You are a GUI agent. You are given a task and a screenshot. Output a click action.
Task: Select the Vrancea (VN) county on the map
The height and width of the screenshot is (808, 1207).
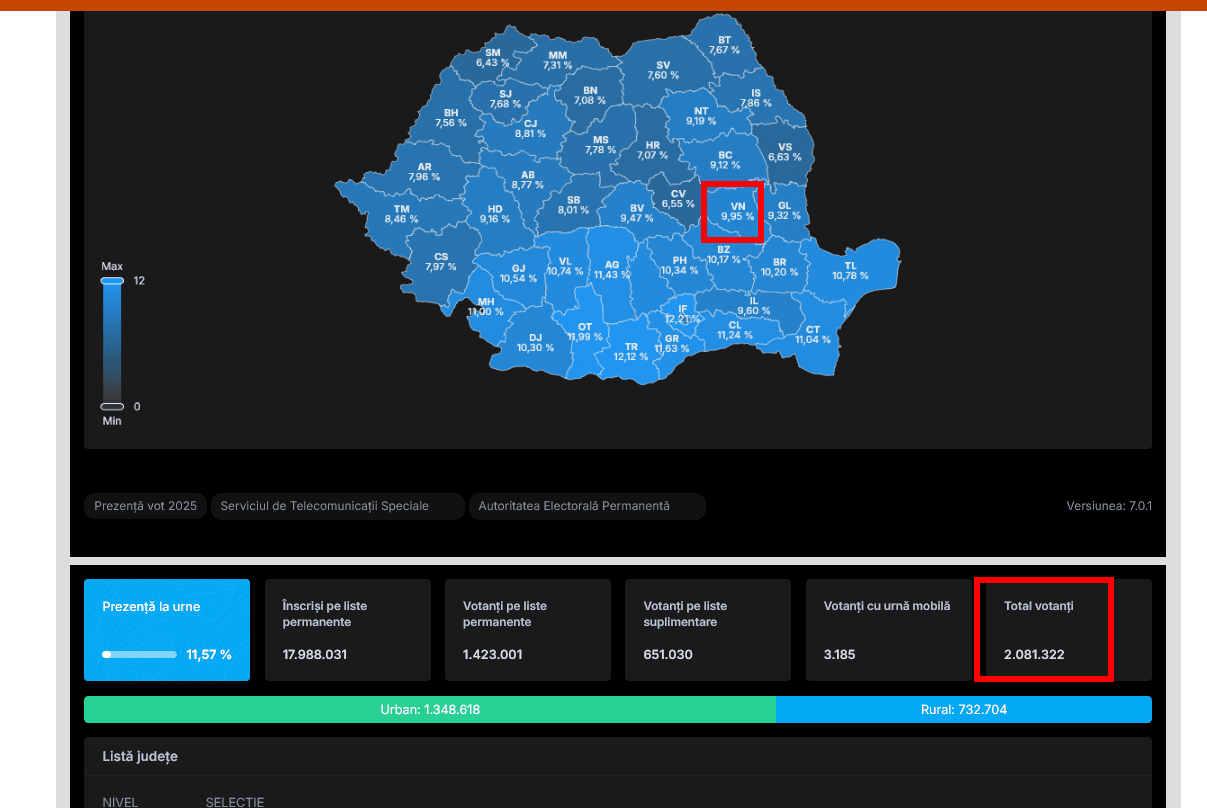737,210
